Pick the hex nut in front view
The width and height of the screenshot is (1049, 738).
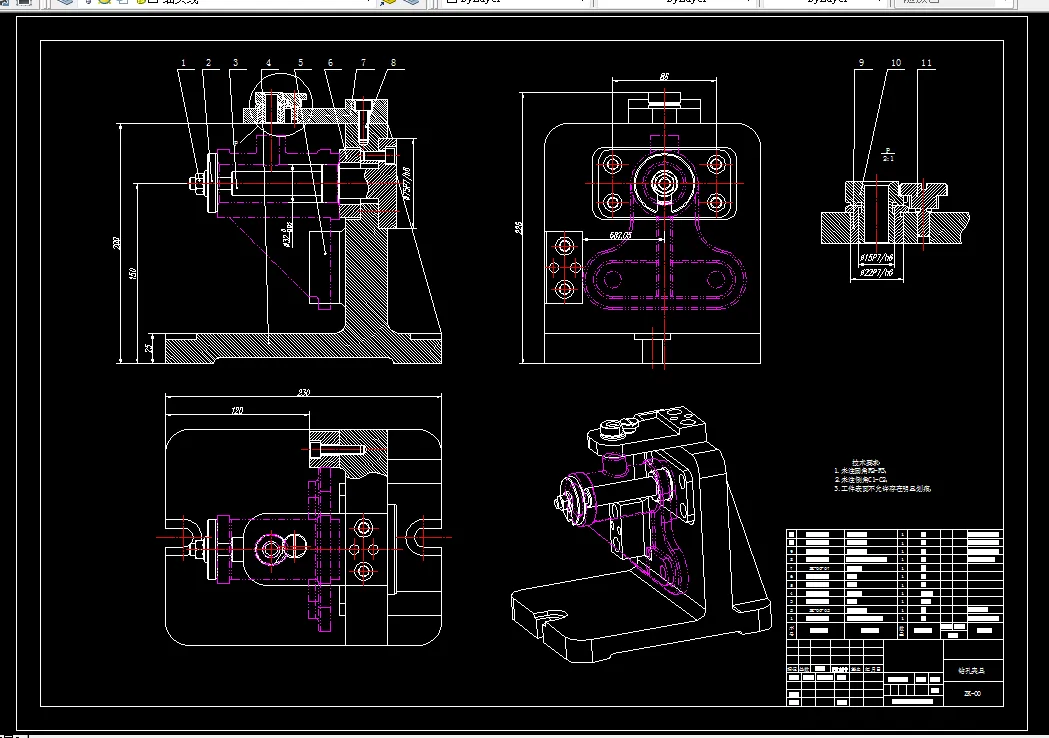(x=197, y=183)
